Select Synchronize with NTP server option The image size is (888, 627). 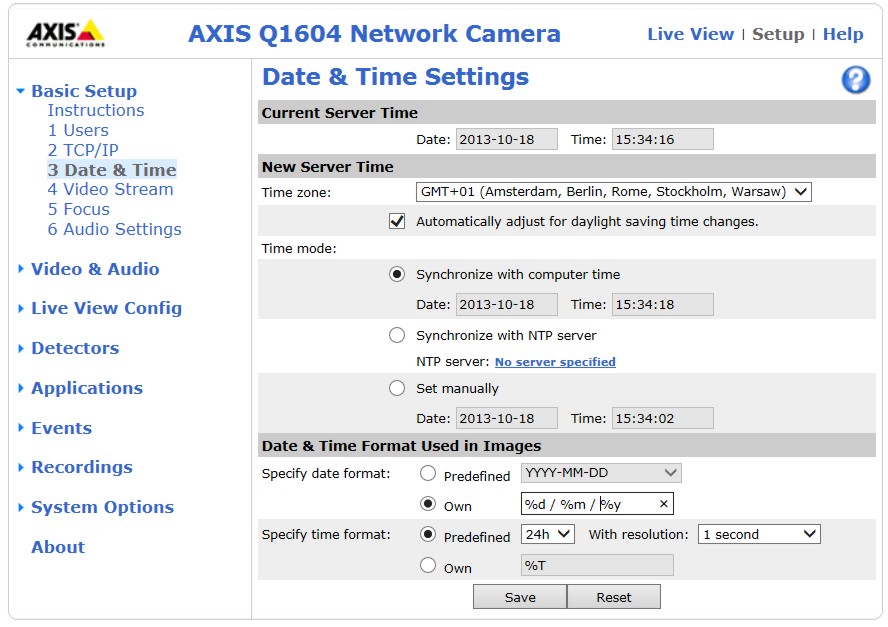397,335
